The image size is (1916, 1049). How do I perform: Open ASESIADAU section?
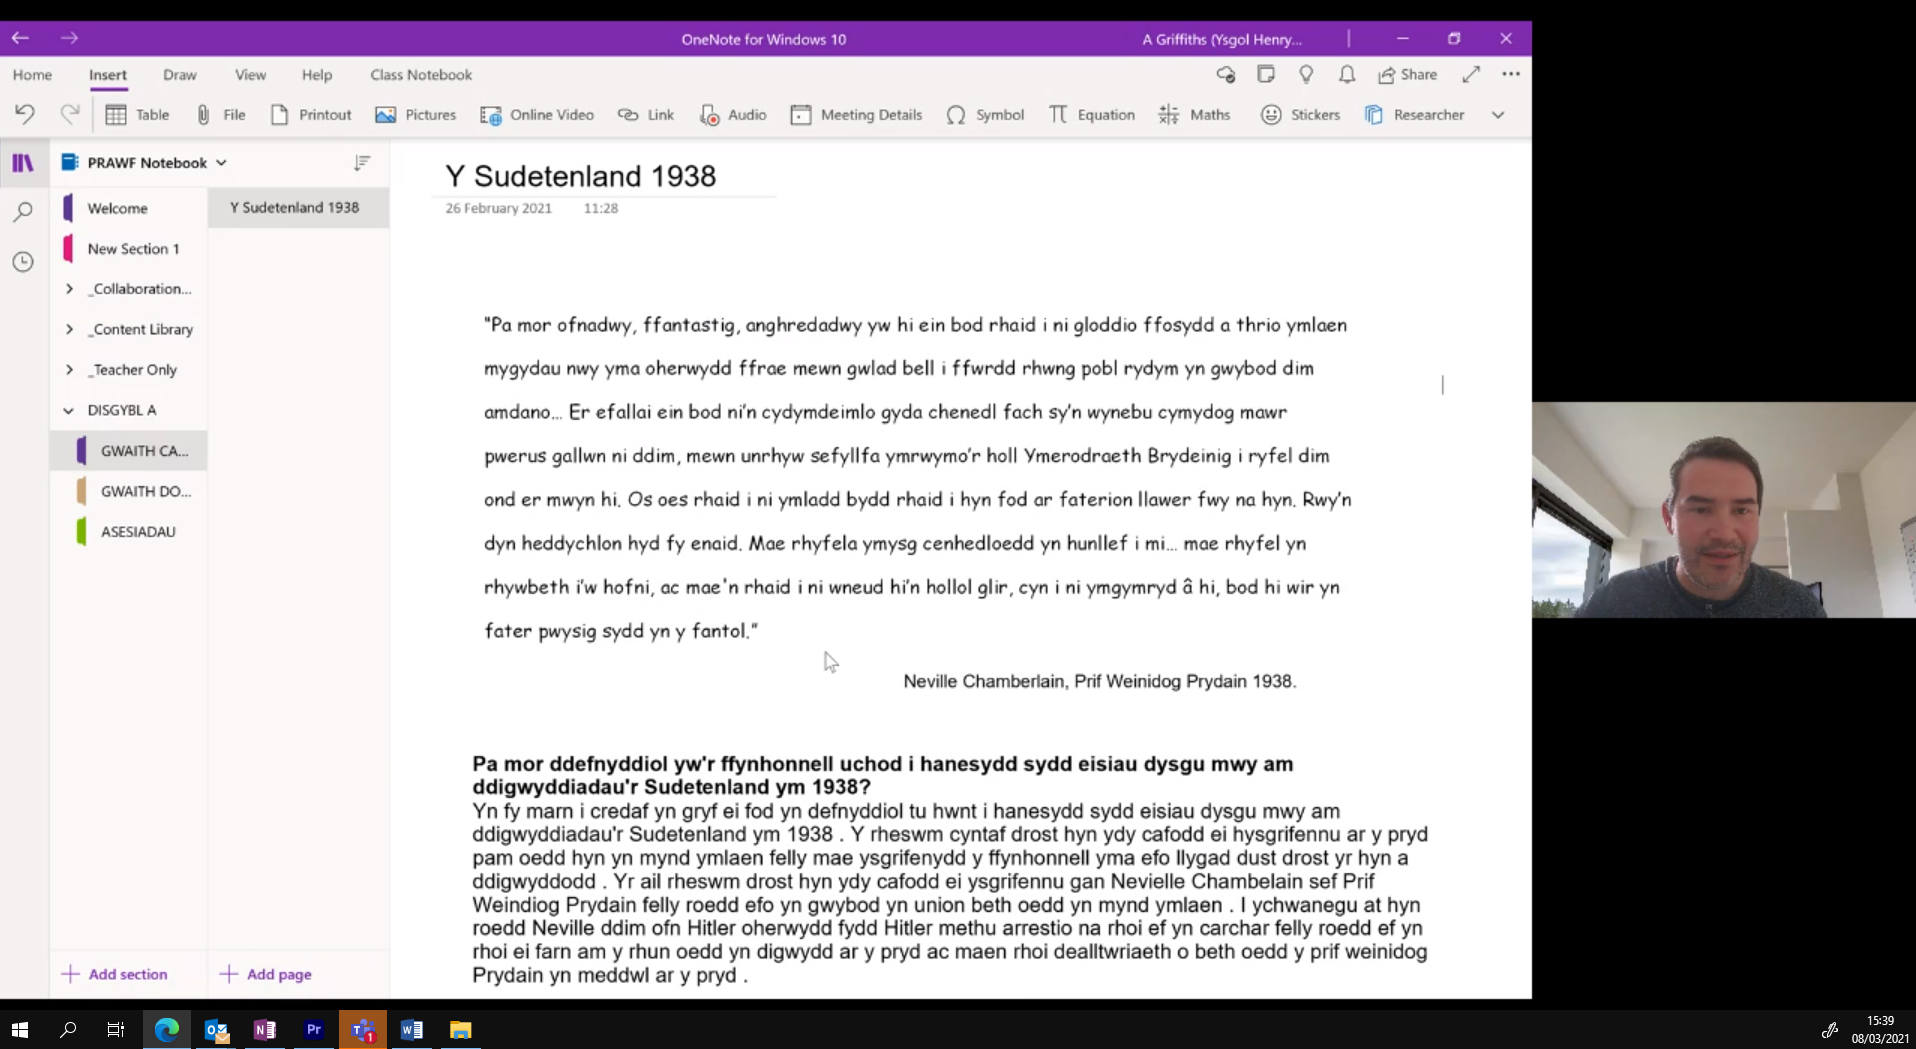click(x=129, y=532)
